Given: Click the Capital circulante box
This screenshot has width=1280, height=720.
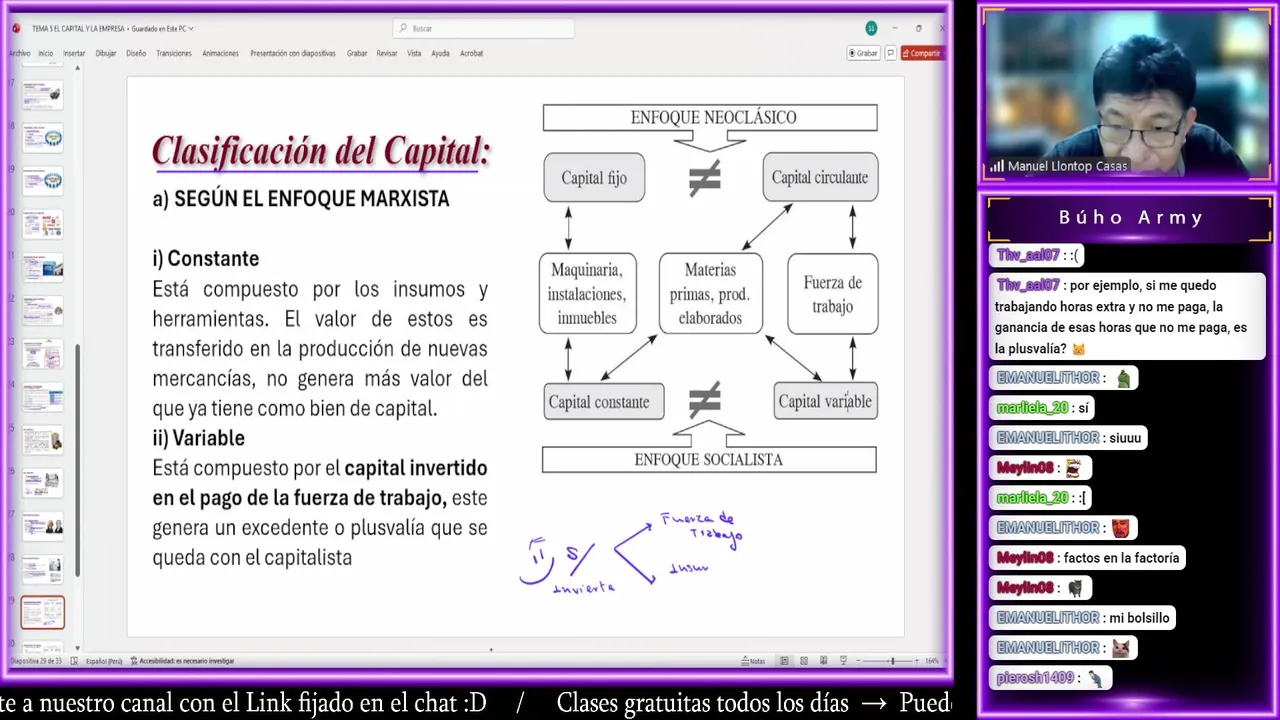Looking at the screenshot, I should click(820, 177).
